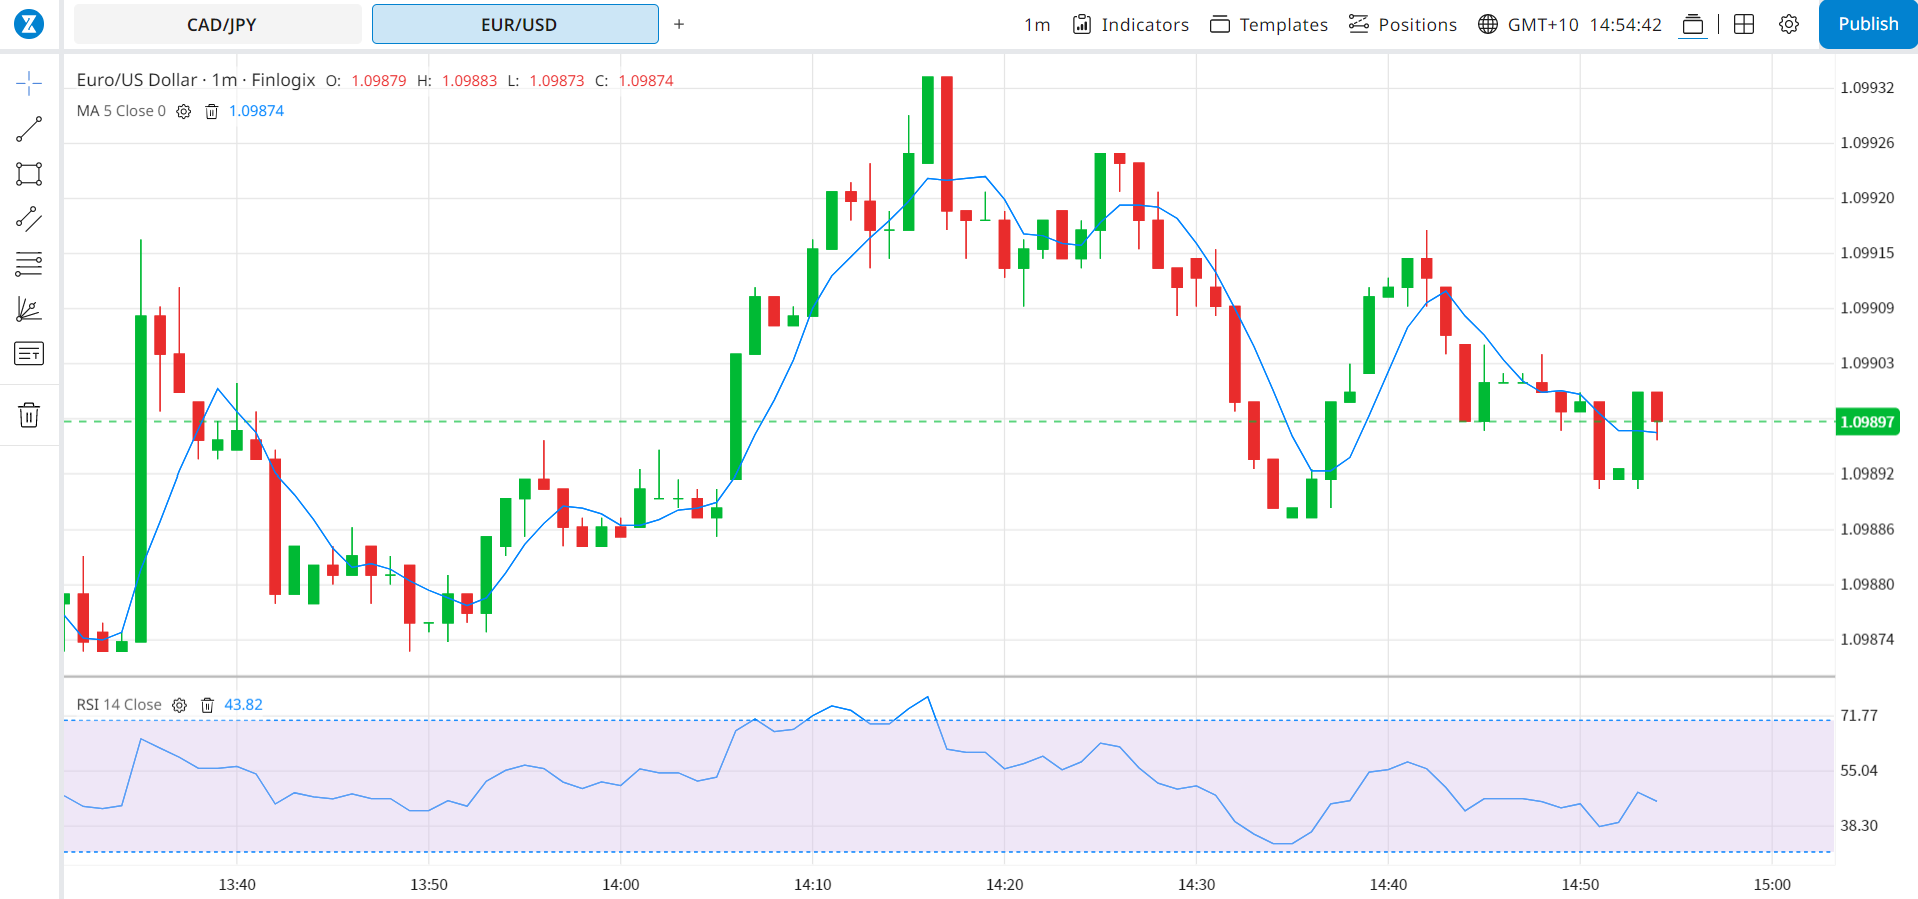This screenshot has height=899, width=1918.
Task: Open the Positions panel
Action: click(x=1403, y=25)
